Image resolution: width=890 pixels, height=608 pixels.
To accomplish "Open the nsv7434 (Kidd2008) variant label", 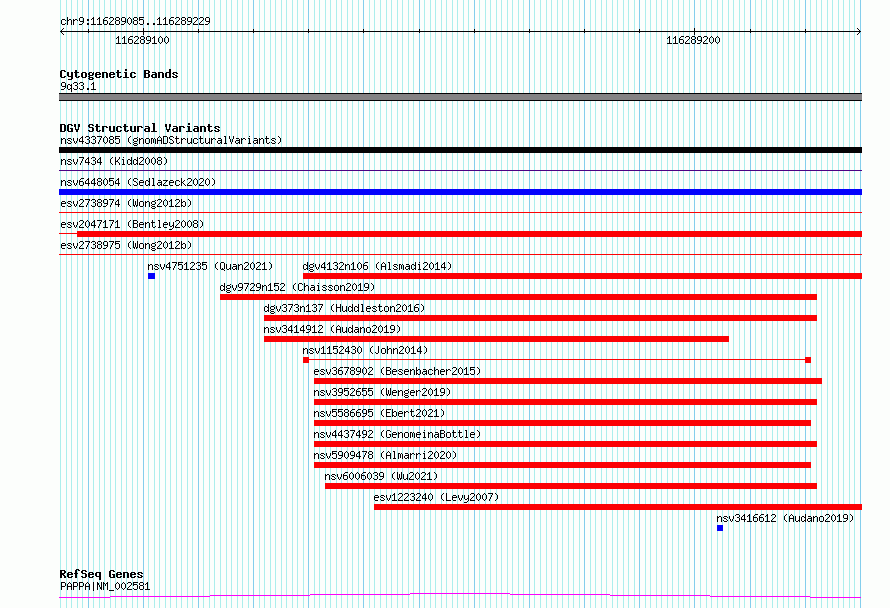I will click(x=114, y=161).
